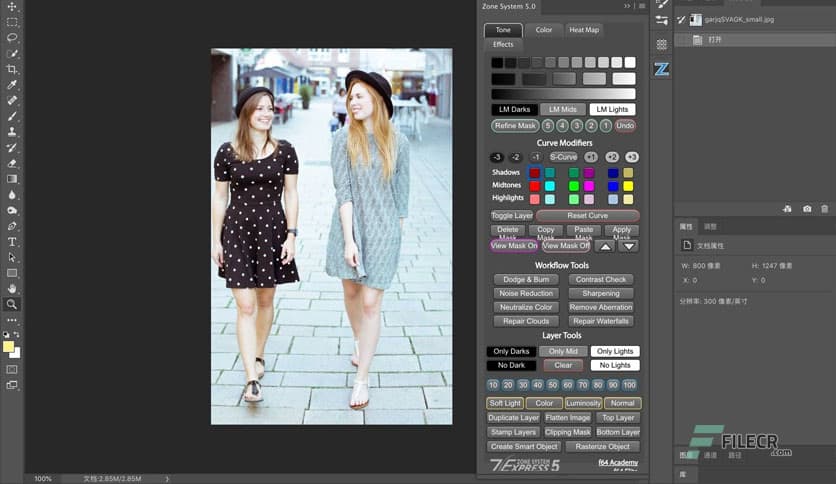Open the Effects tab

[x=503, y=44]
